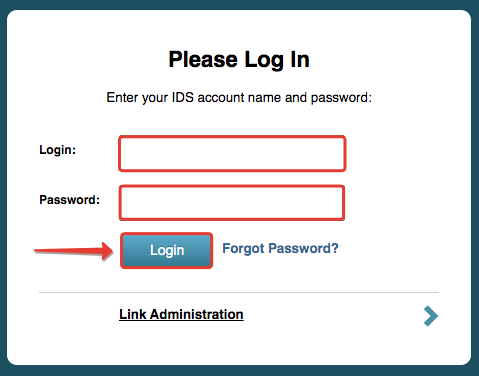Screen dimensions: 479x376
Task: Click the word "Forgot" in the password link
Action: (243, 248)
